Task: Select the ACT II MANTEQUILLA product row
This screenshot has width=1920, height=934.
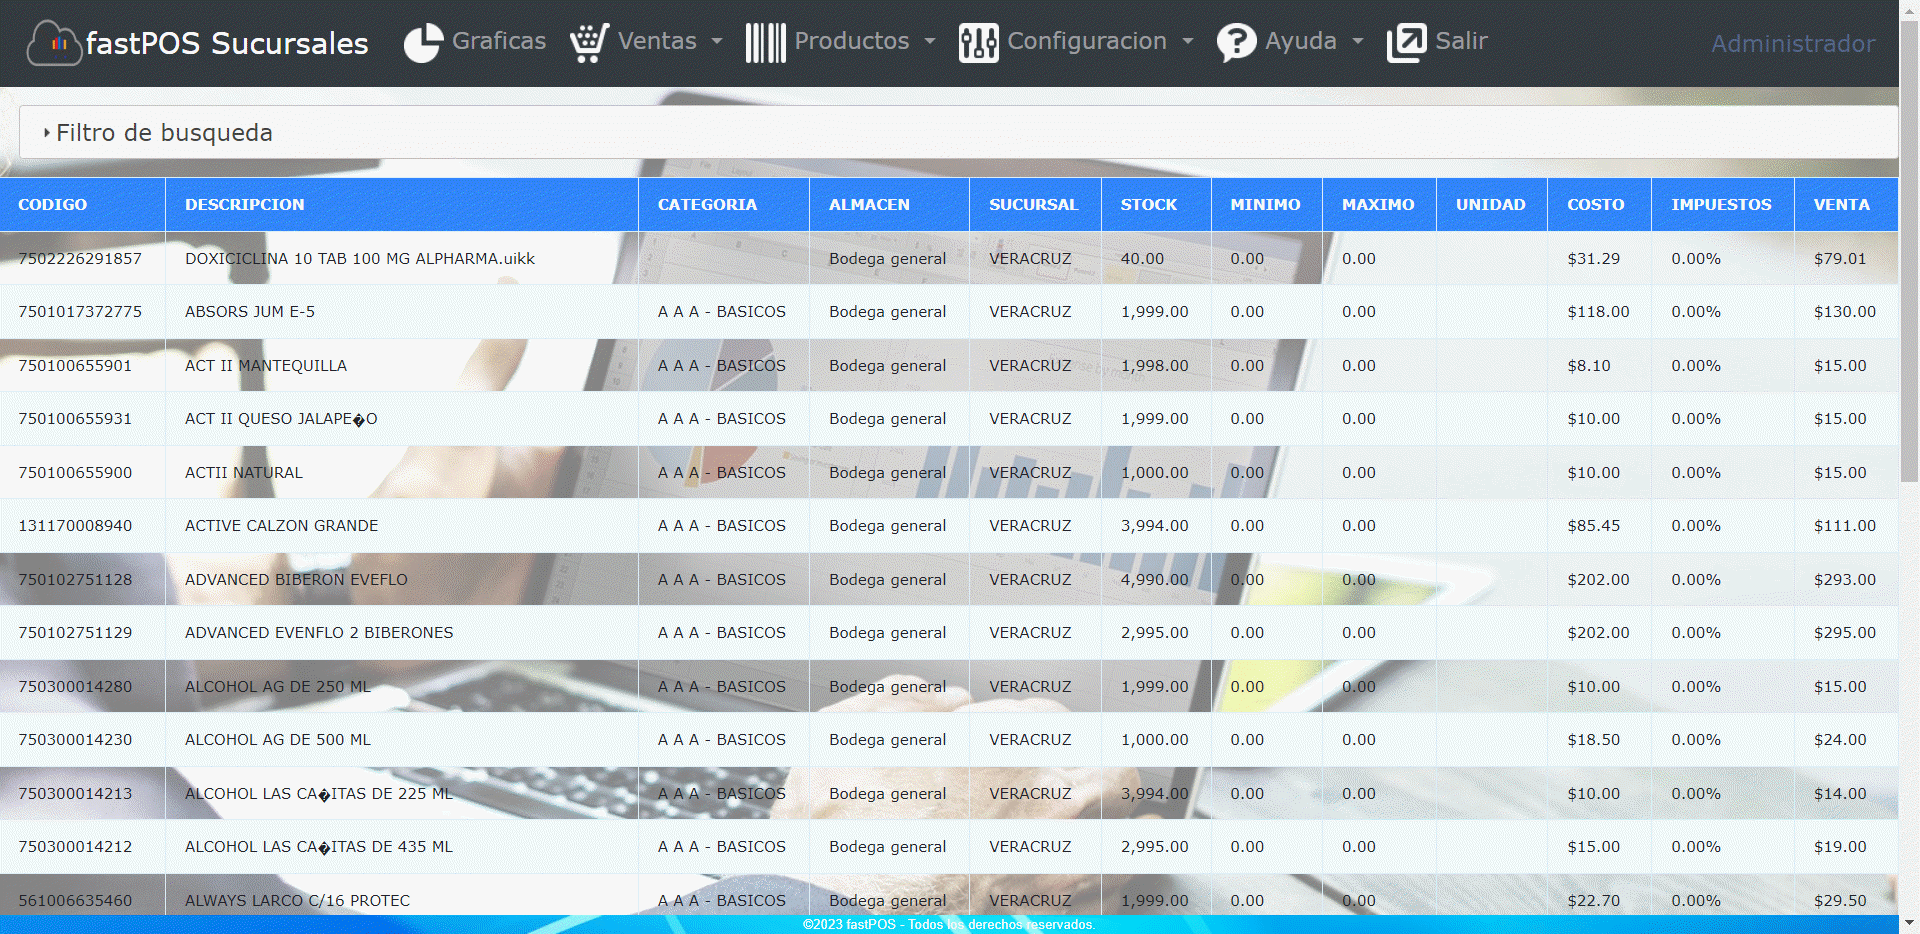Action: pyautogui.click(x=266, y=365)
